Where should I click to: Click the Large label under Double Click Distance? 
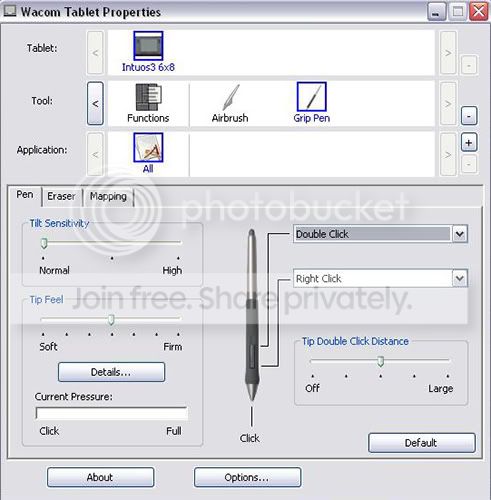pos(441,389)
